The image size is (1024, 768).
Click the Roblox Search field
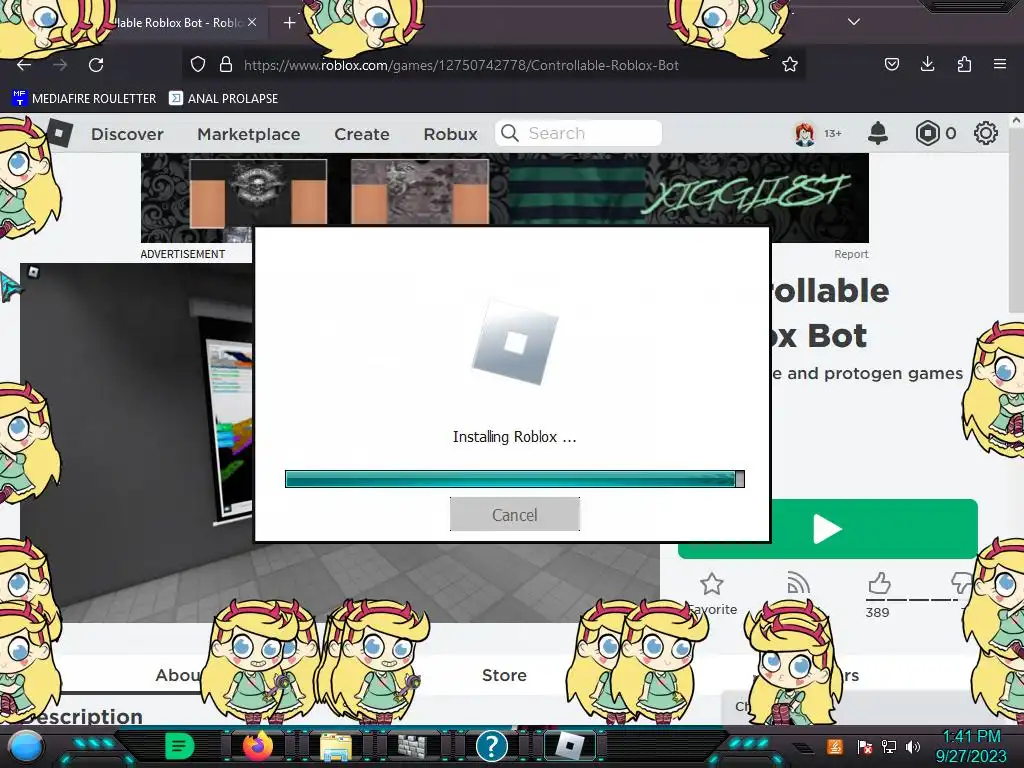click(579, 133)
